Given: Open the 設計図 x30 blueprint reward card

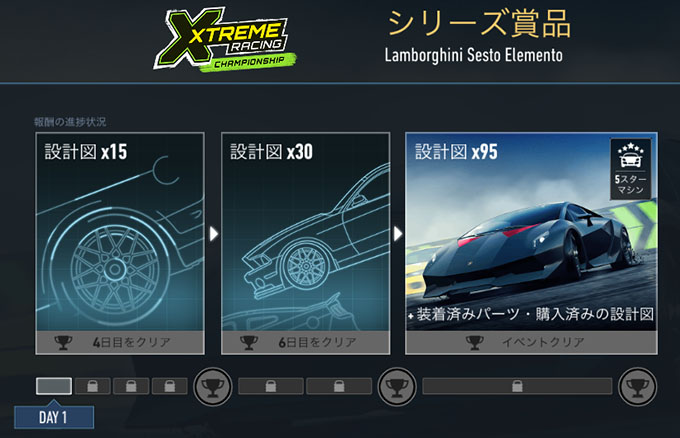Looking at the screenshot, I should [305, 243].
